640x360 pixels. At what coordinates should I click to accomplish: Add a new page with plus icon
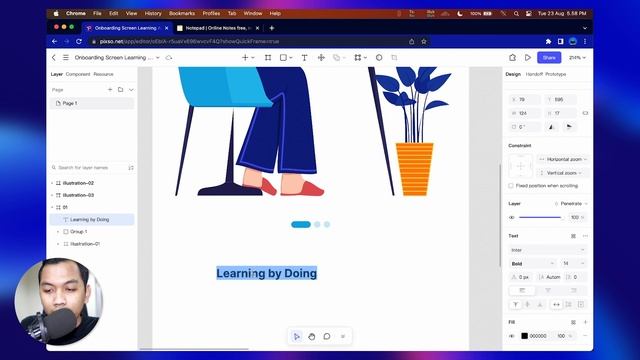[x=110, y=89]
